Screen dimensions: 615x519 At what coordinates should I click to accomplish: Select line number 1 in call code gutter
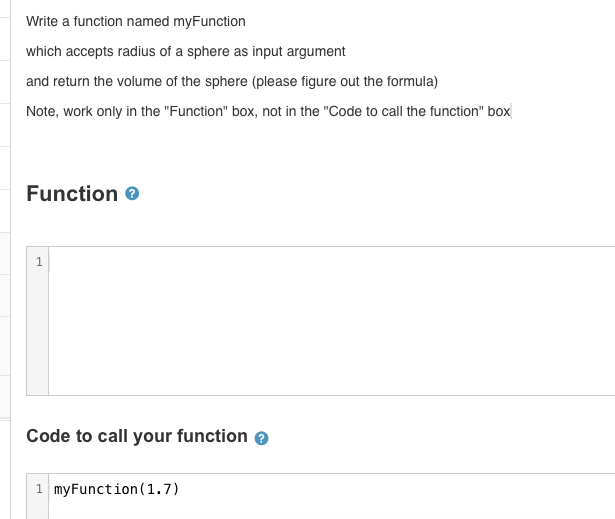coord(39,489)
